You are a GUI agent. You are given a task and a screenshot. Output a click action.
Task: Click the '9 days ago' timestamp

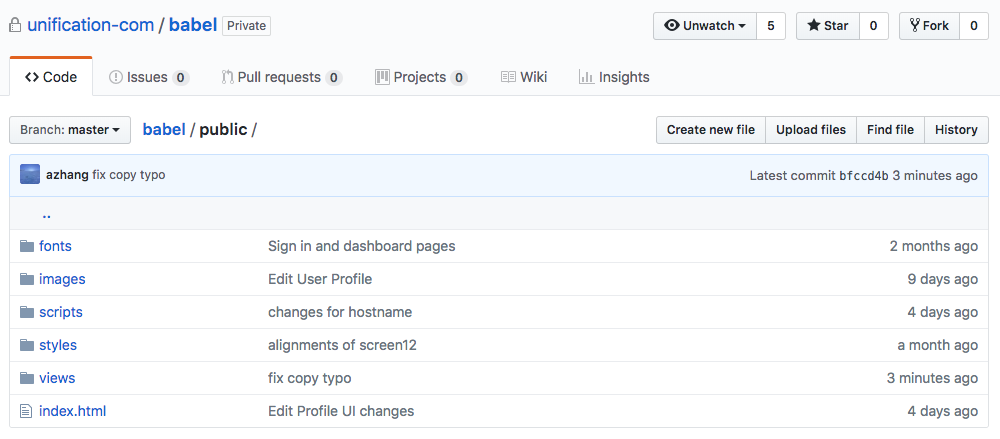943,279
